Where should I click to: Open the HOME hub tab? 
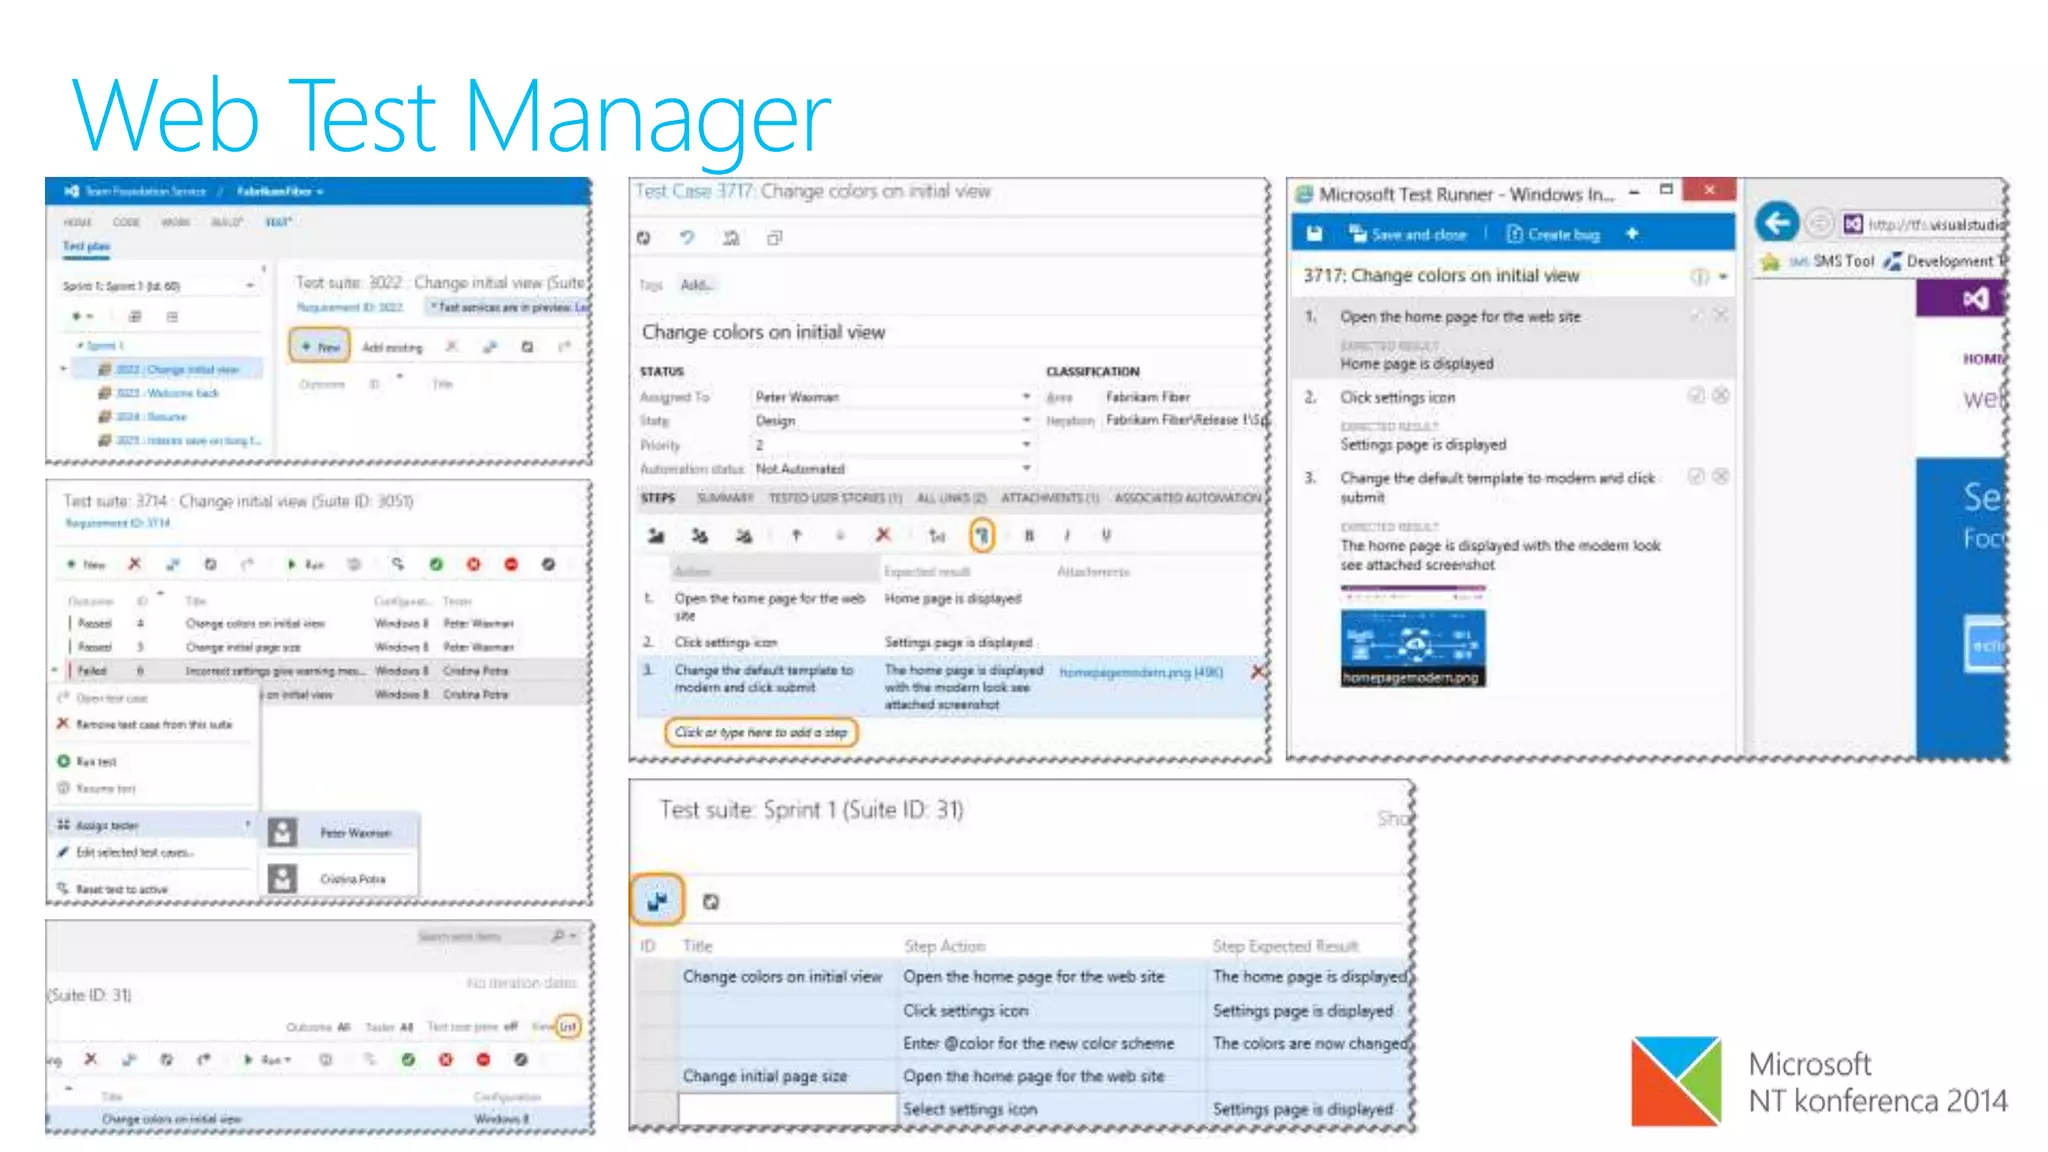[x=77, y=222]
